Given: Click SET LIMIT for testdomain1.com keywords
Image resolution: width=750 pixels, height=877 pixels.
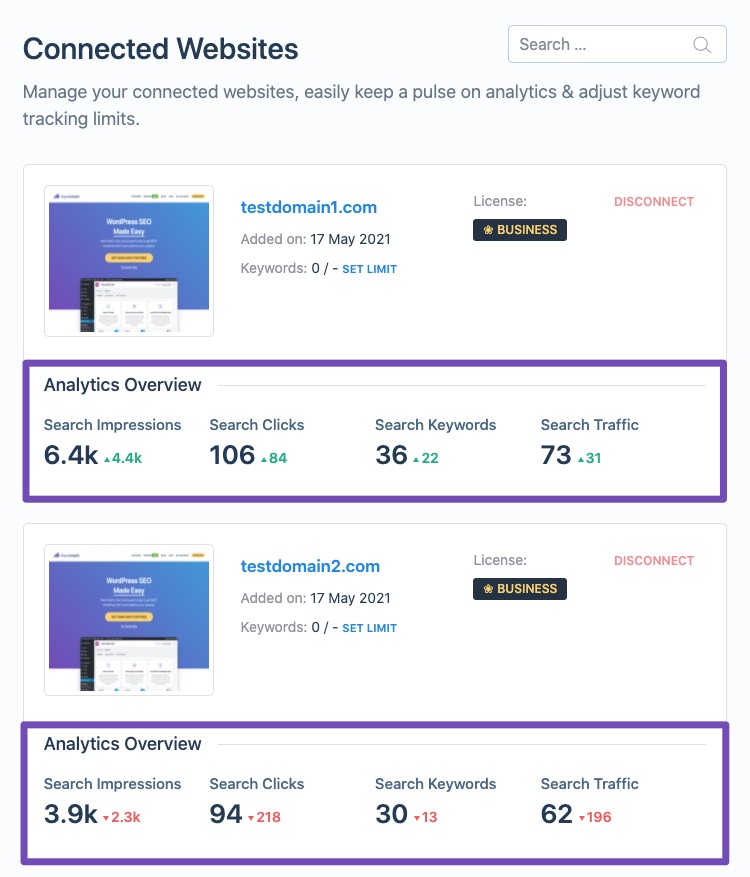Looking at the screenshot, I should pos(369,270).
